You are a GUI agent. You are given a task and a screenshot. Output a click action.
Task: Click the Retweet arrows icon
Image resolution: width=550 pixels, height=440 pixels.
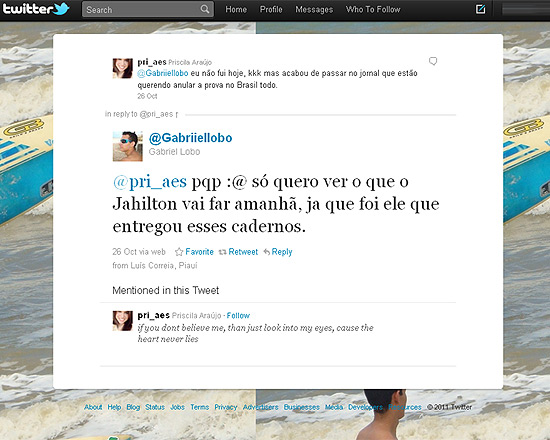click(223, 252)
